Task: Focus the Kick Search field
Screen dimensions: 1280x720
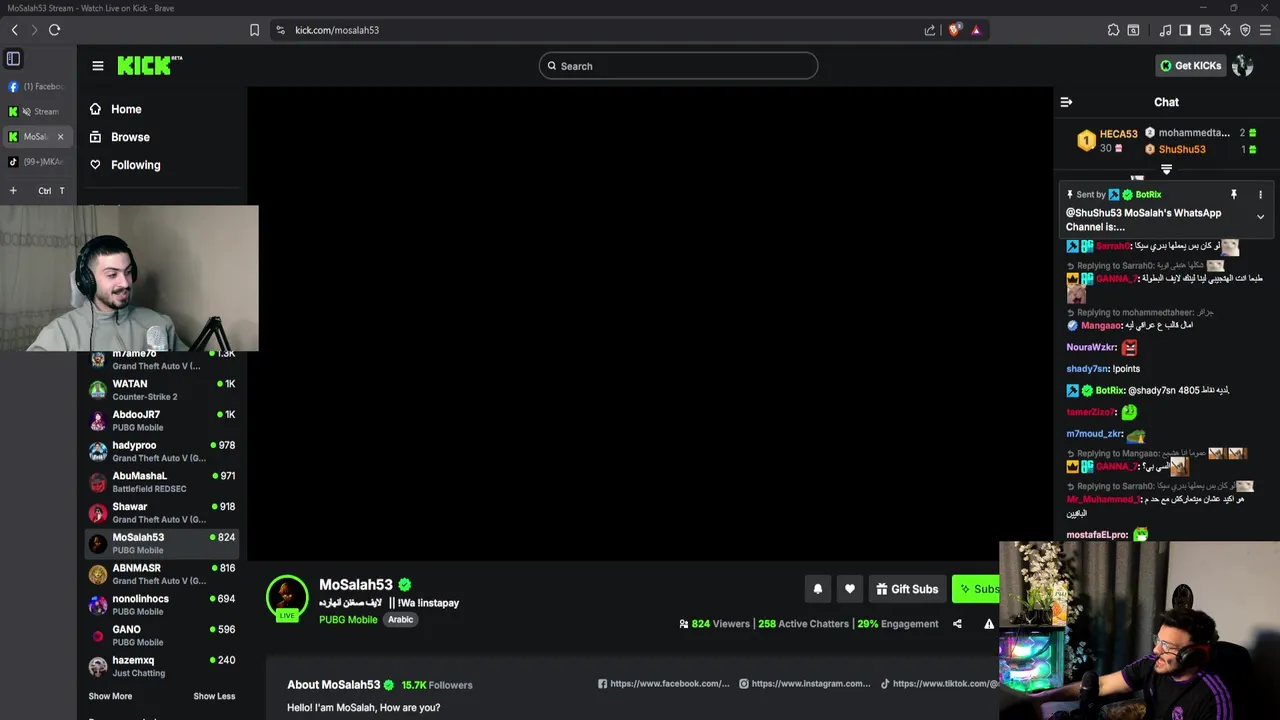Action: coord(678,66)
